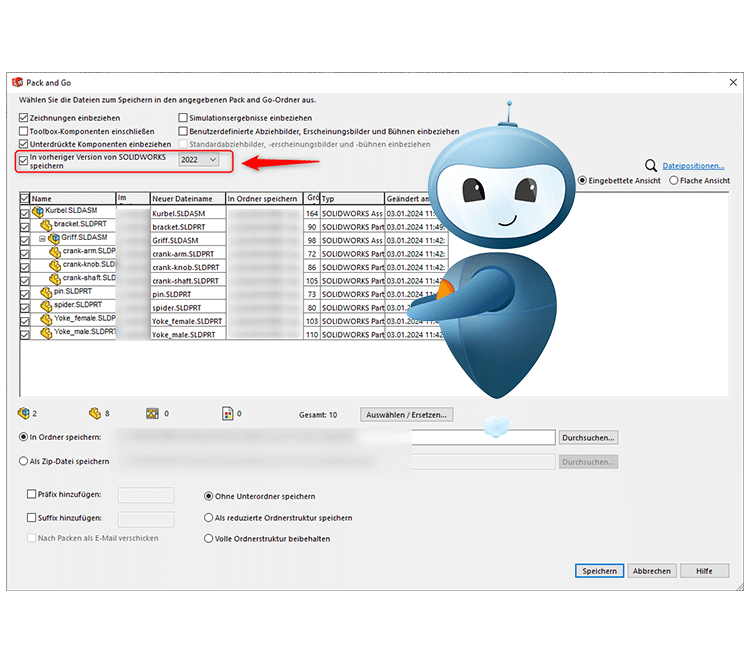The image size is (751, 663).
Task: Click the Präfix text input field
Action: click(x=146, y=495)
